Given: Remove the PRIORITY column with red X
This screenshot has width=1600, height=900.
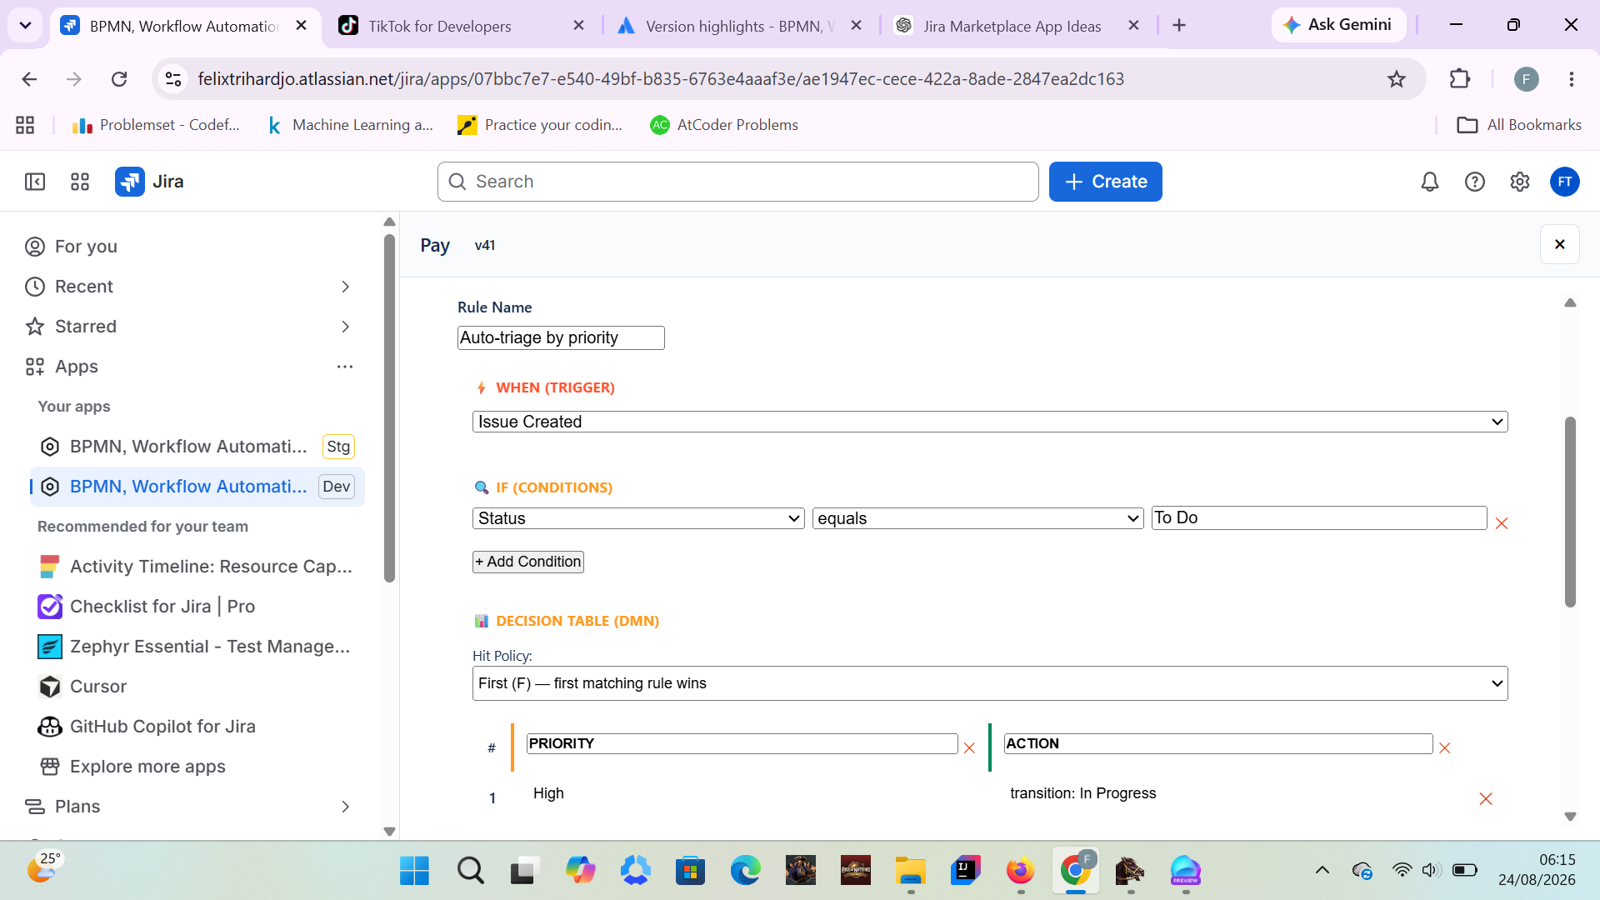Looking at the screenshot, I should pos(969,748).
